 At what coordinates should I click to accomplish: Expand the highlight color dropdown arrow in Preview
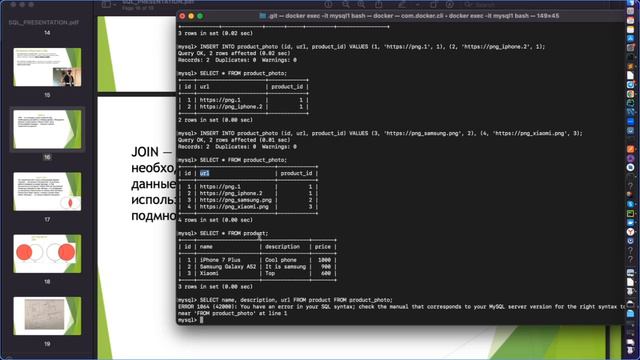[417, 5]
